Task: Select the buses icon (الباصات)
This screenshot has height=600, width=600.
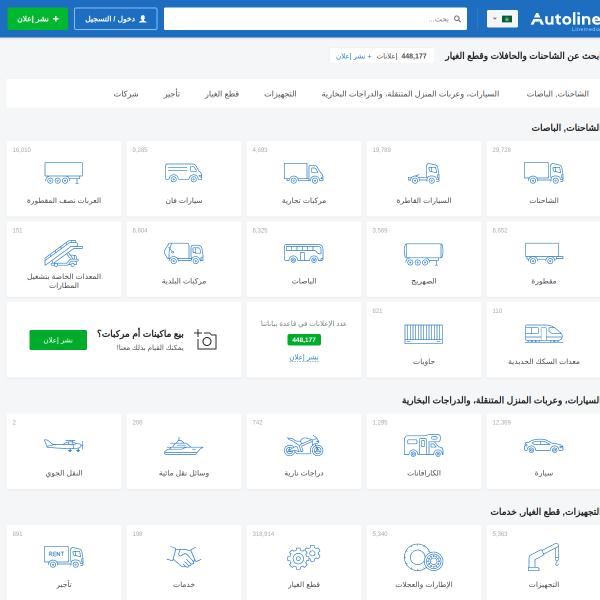Action: point(303,253)
